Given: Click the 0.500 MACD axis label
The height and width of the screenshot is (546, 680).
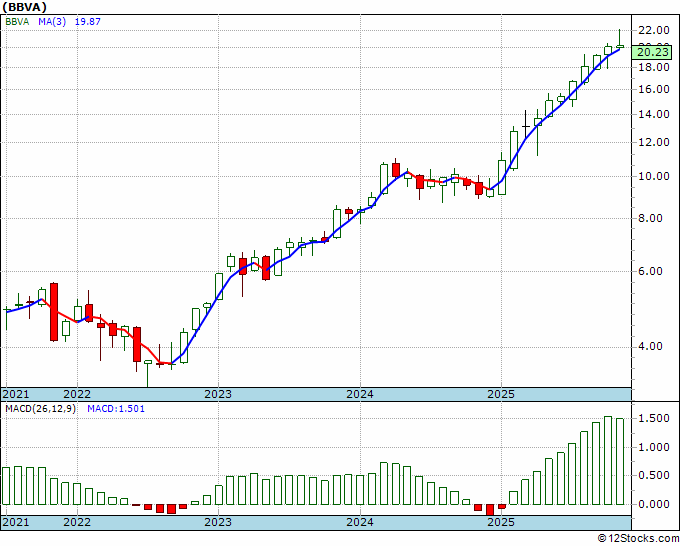Looking at the screenshot, I should (x=654, y=476).
